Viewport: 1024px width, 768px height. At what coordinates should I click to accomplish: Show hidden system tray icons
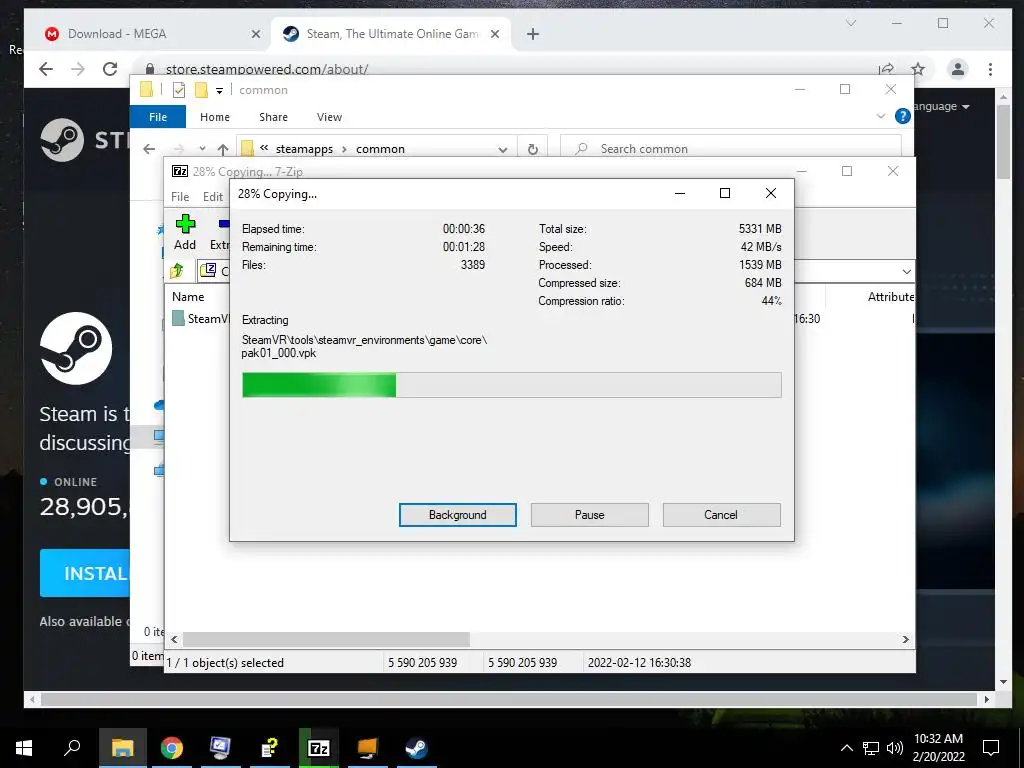click(846, 748)
